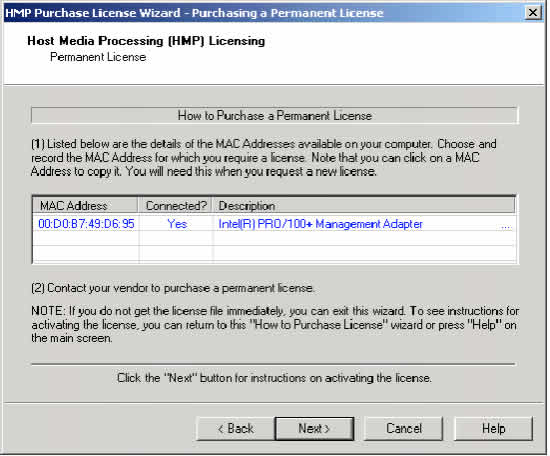The height and width of the screenshot is (456, 550).
Task: Click the wizard title bar text
Action: (x=194, y=13)
